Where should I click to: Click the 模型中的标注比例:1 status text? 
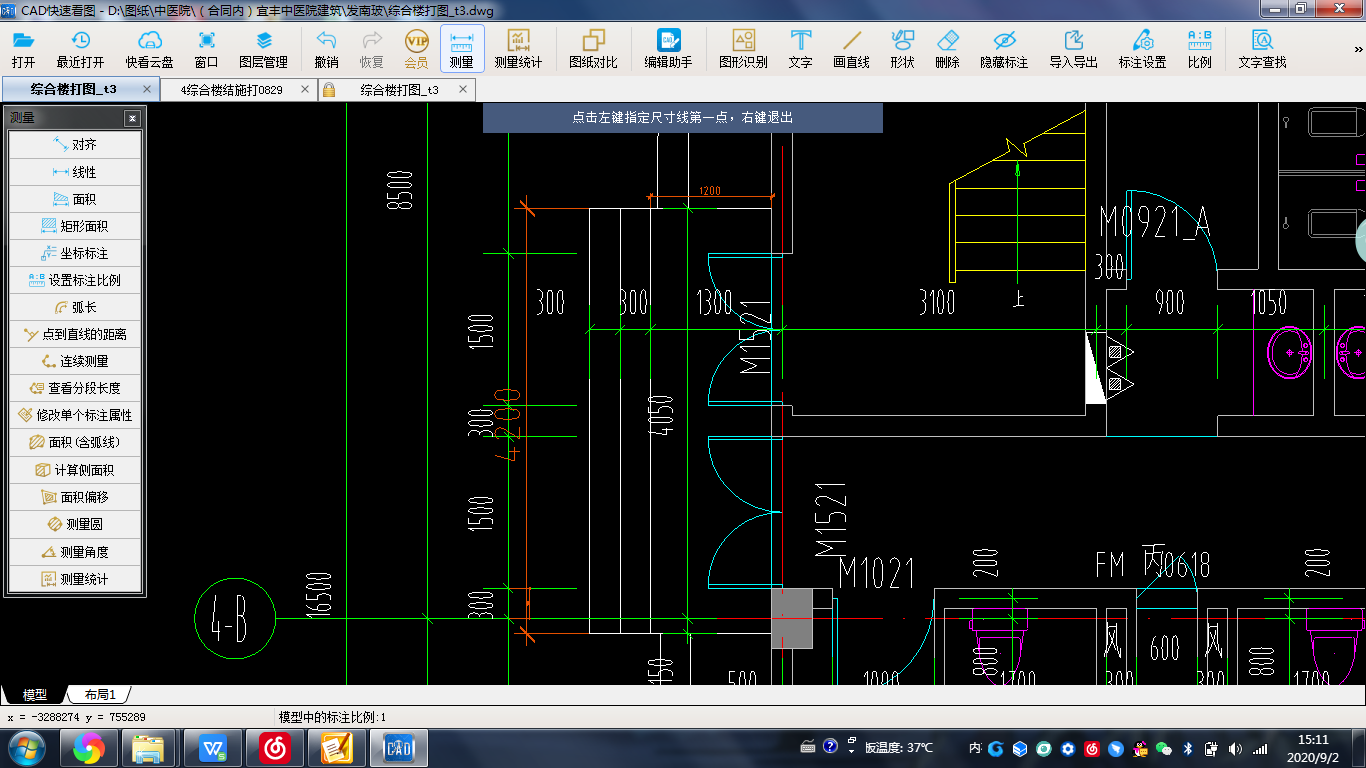(332, 717)
